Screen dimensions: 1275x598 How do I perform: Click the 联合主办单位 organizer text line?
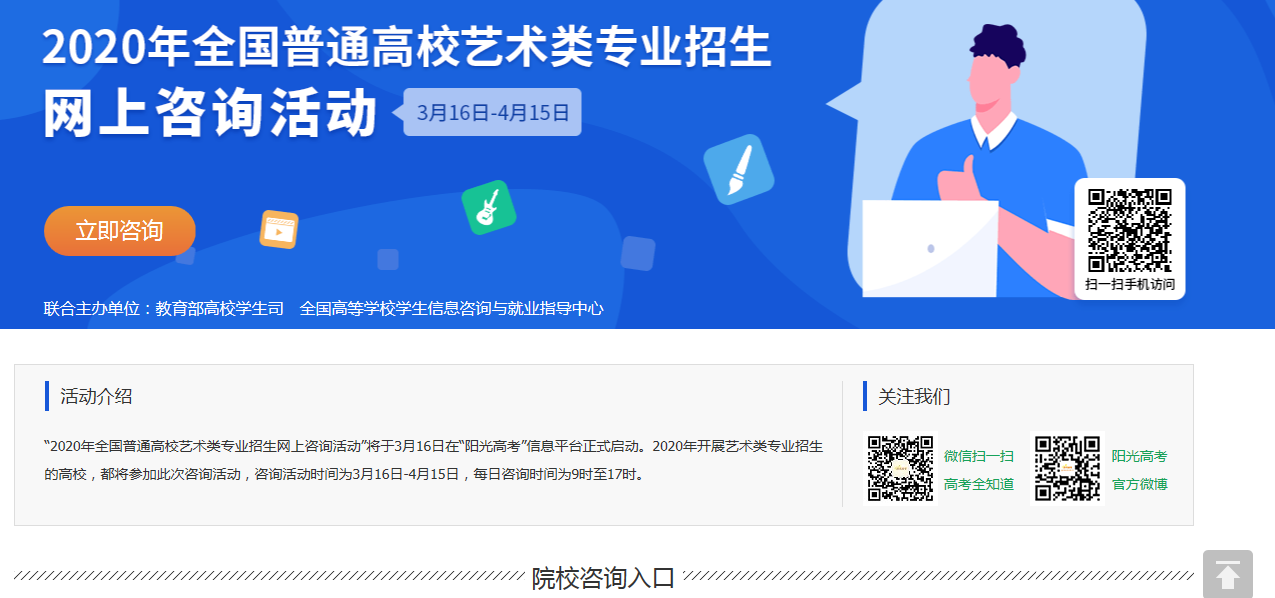coord(323,308)
